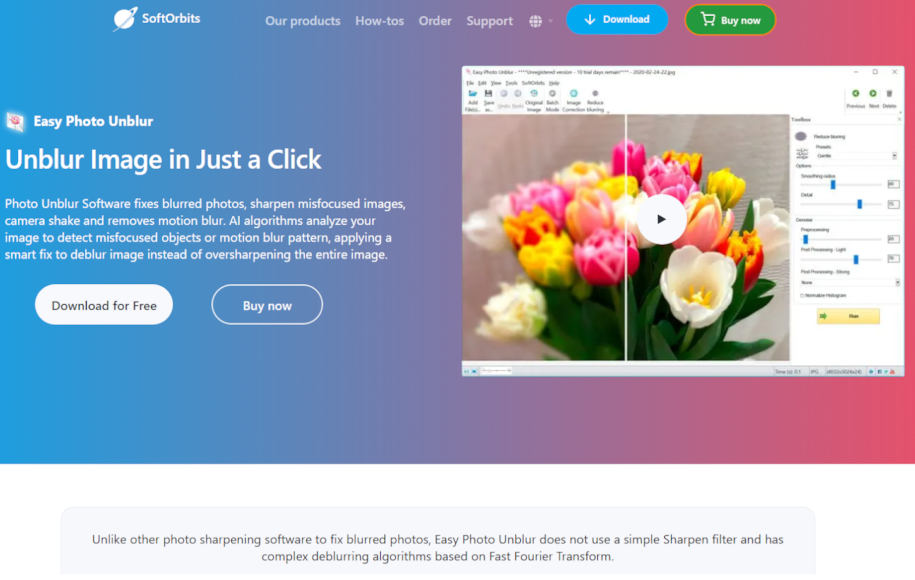Click the green Buy now header button
The image size is (915, 580).
pyautogui.click(x=730, y=20)
